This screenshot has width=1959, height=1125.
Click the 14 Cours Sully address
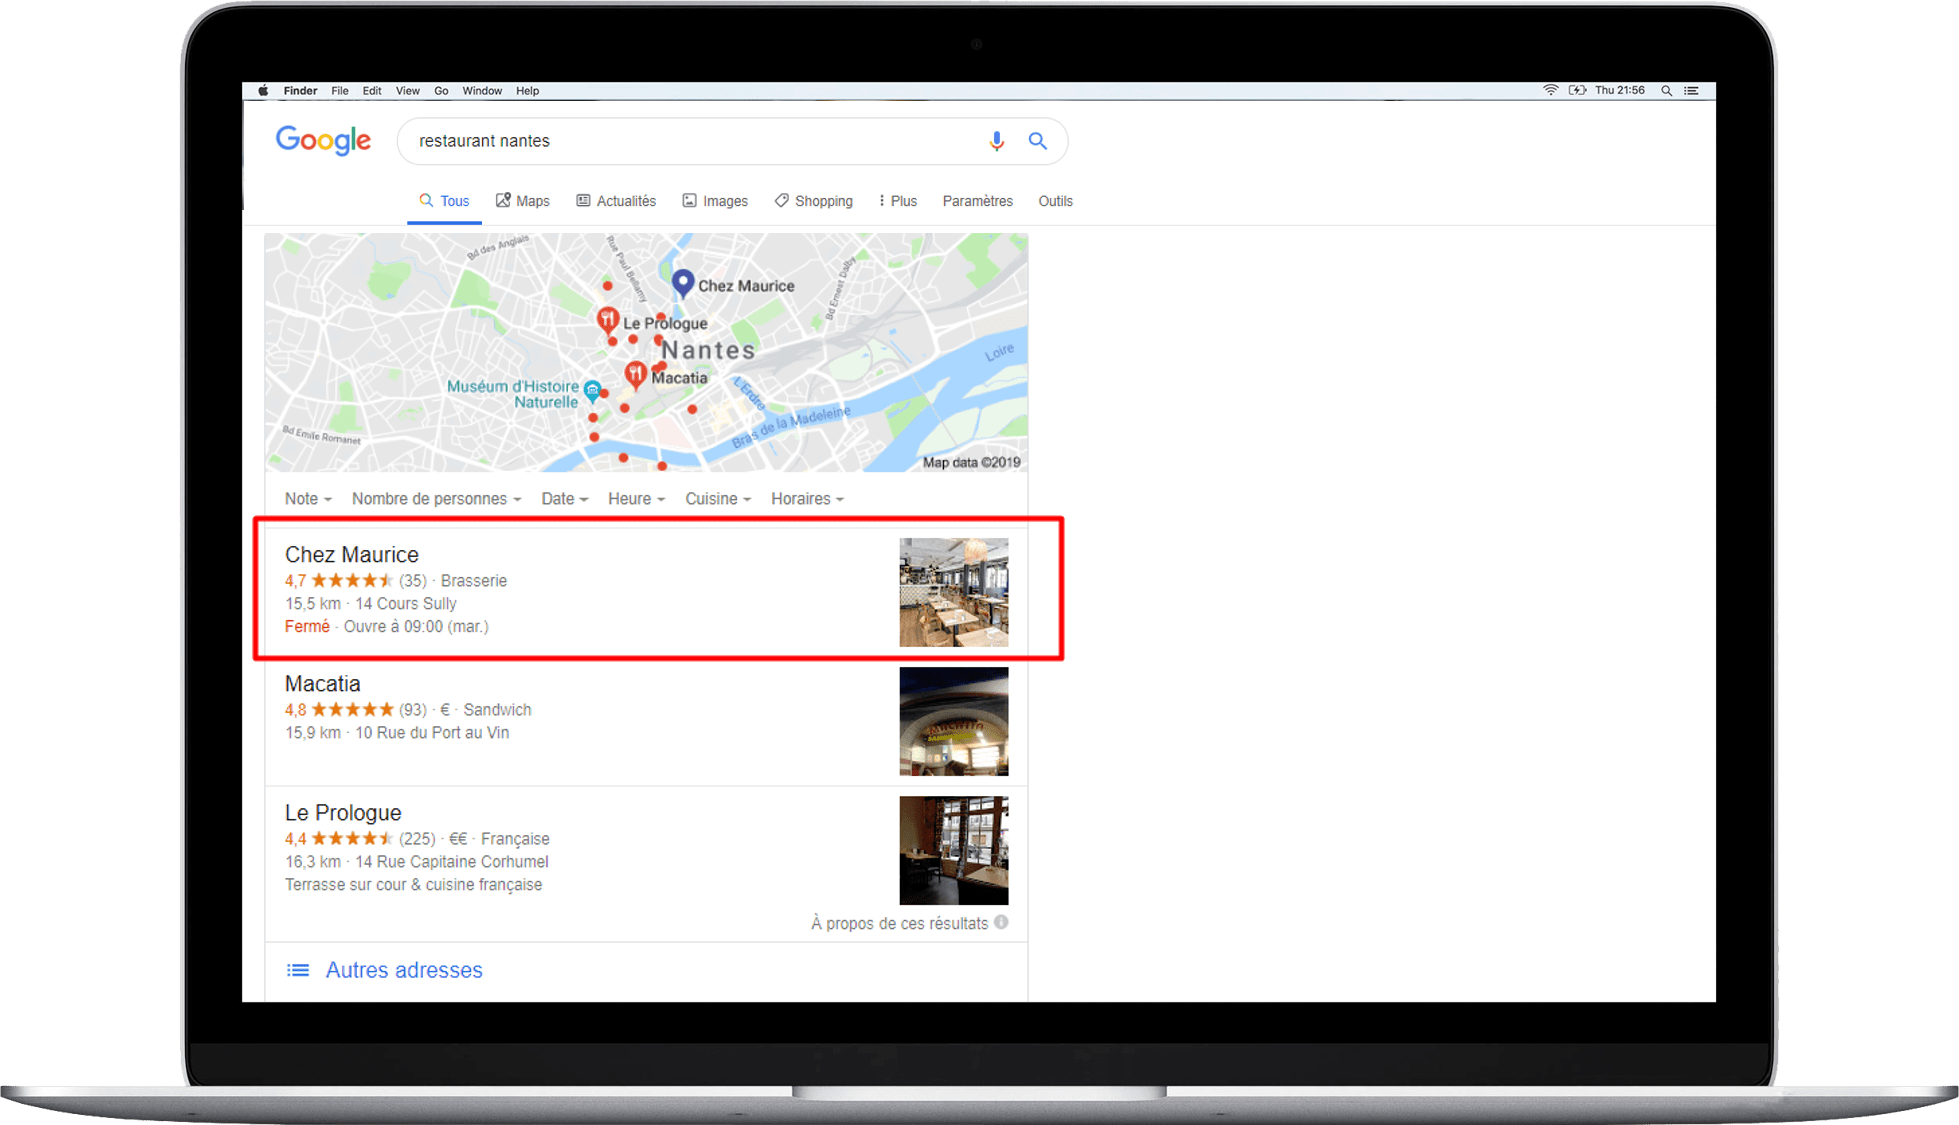(406, 604)
